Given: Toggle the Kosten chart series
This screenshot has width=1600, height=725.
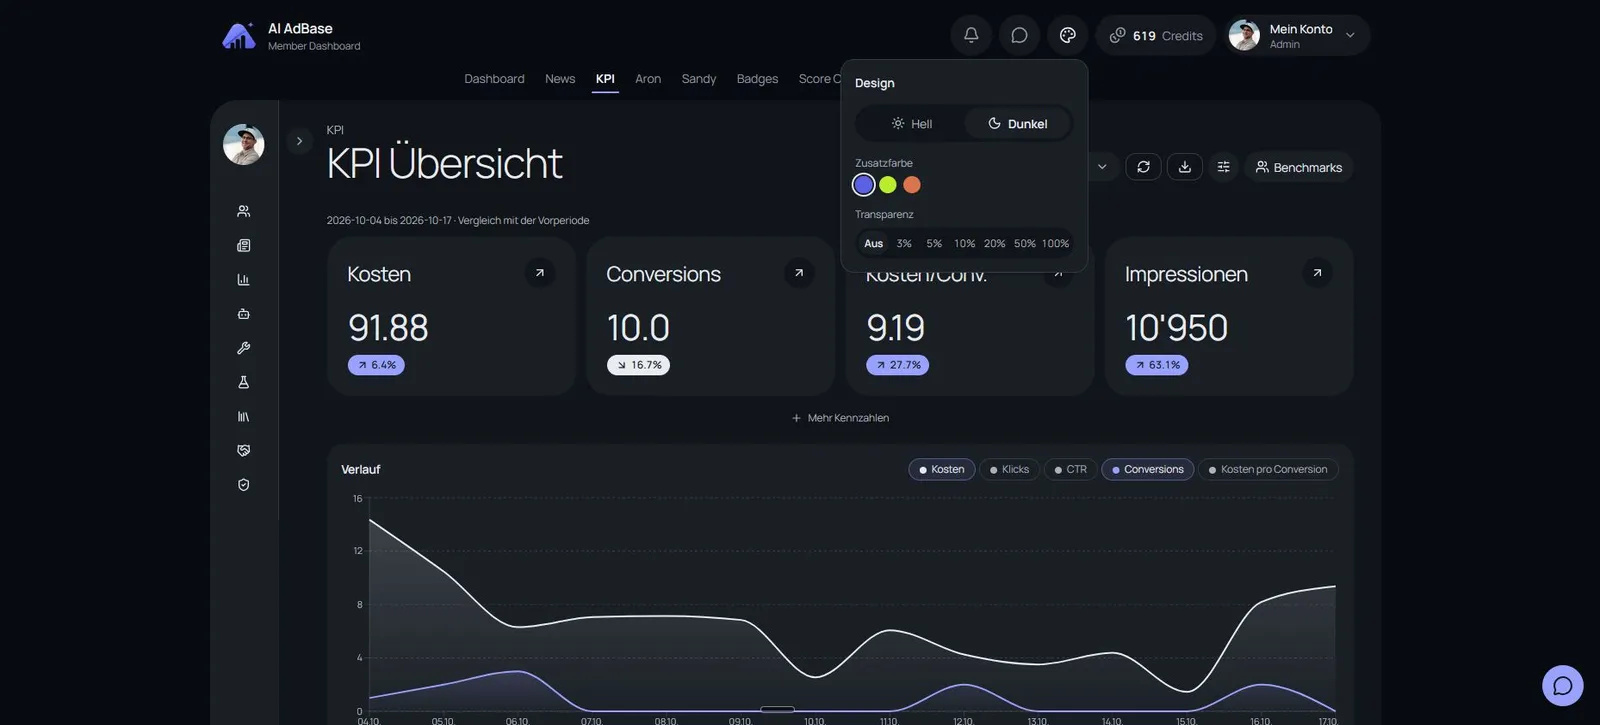Looking at the screenshot, I should [x=942, y=469].
